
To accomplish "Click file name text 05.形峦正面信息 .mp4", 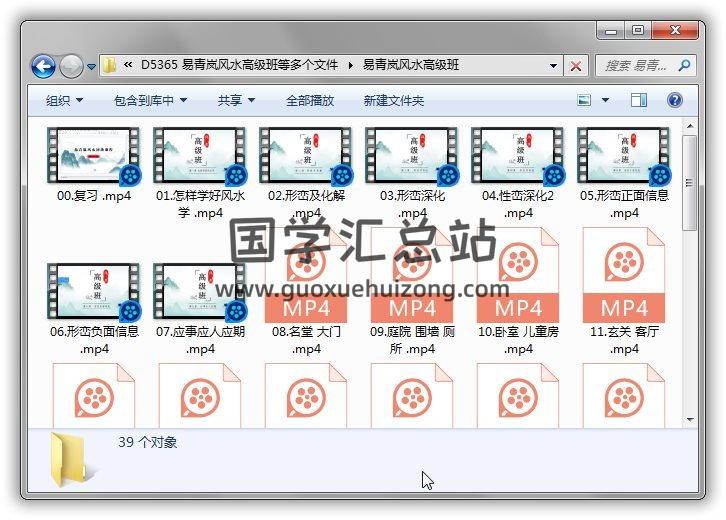I will click(x=624, y=204).
